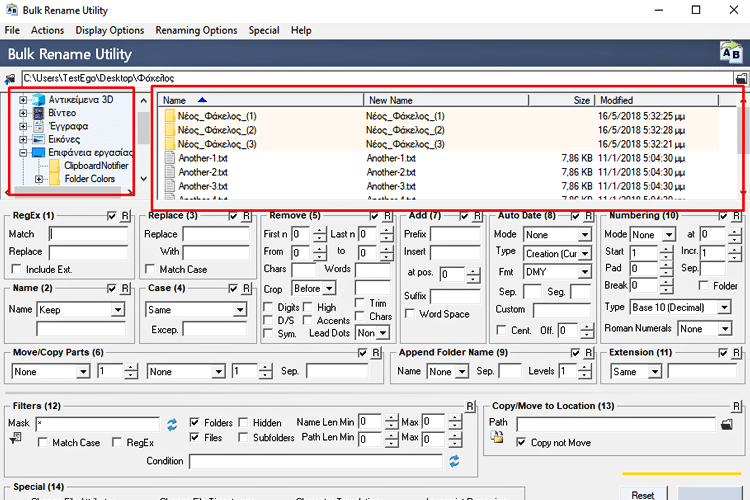The width and height of the screenshot is (750, 500).
Task: Reset Remove (5) with its R button
Action: pos(387,216)
